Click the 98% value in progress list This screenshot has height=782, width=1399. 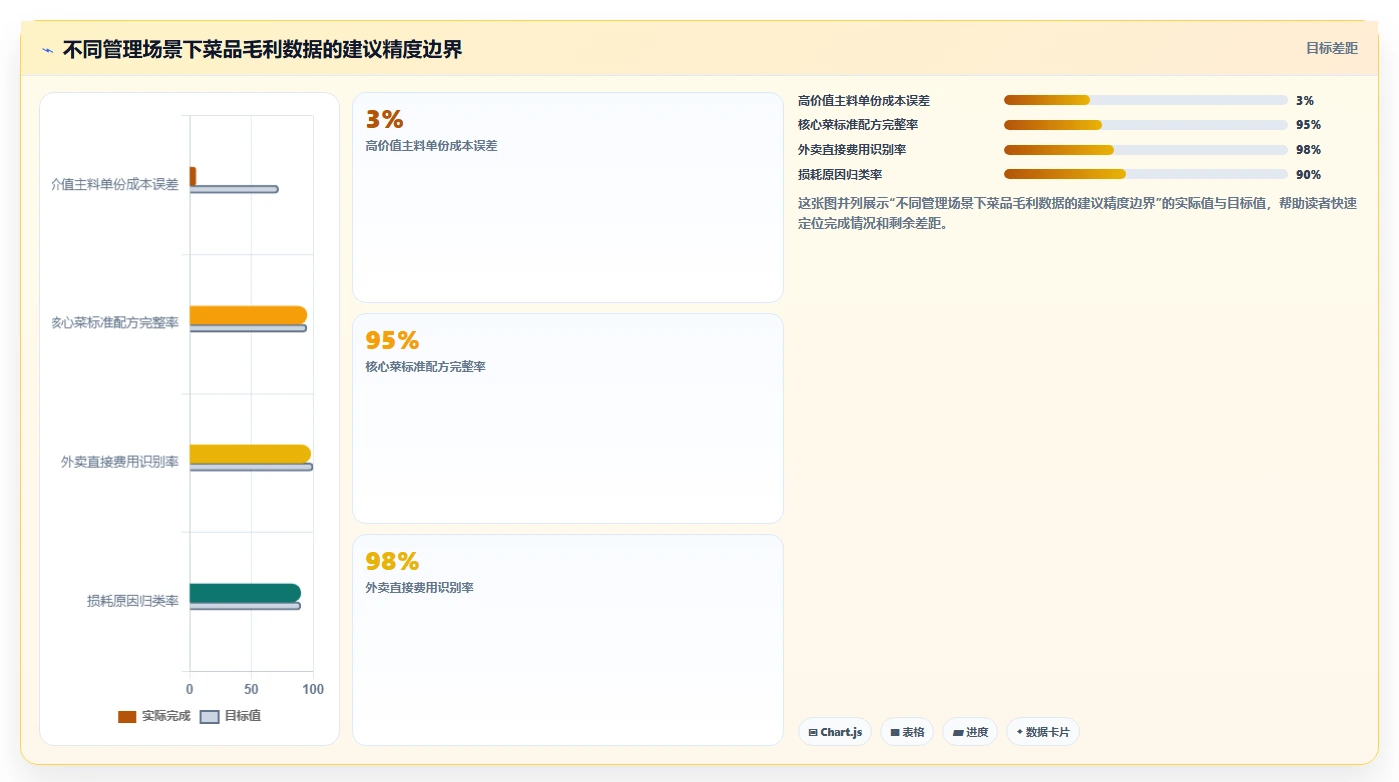[x=1308, y=150]
